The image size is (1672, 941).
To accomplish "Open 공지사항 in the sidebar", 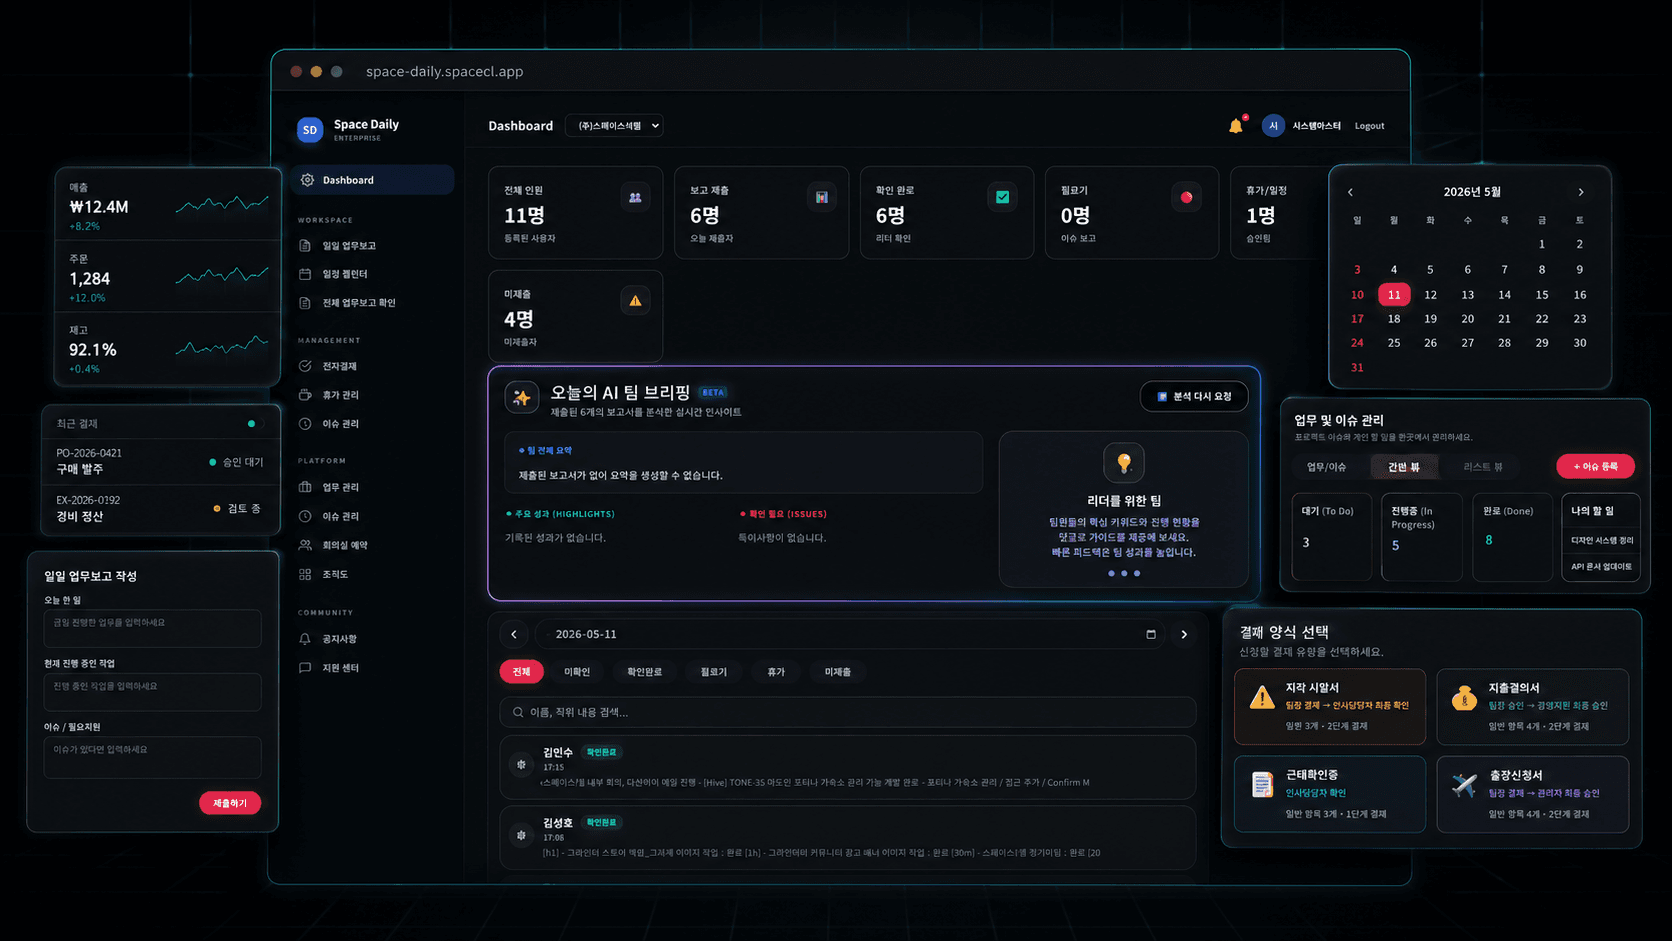I will [339, 639].
